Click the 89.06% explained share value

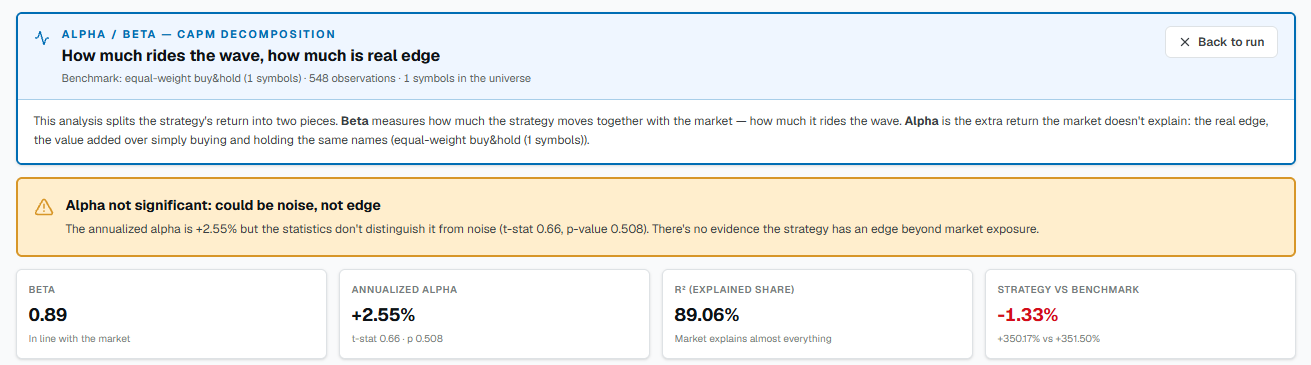(x=709, y=315)
